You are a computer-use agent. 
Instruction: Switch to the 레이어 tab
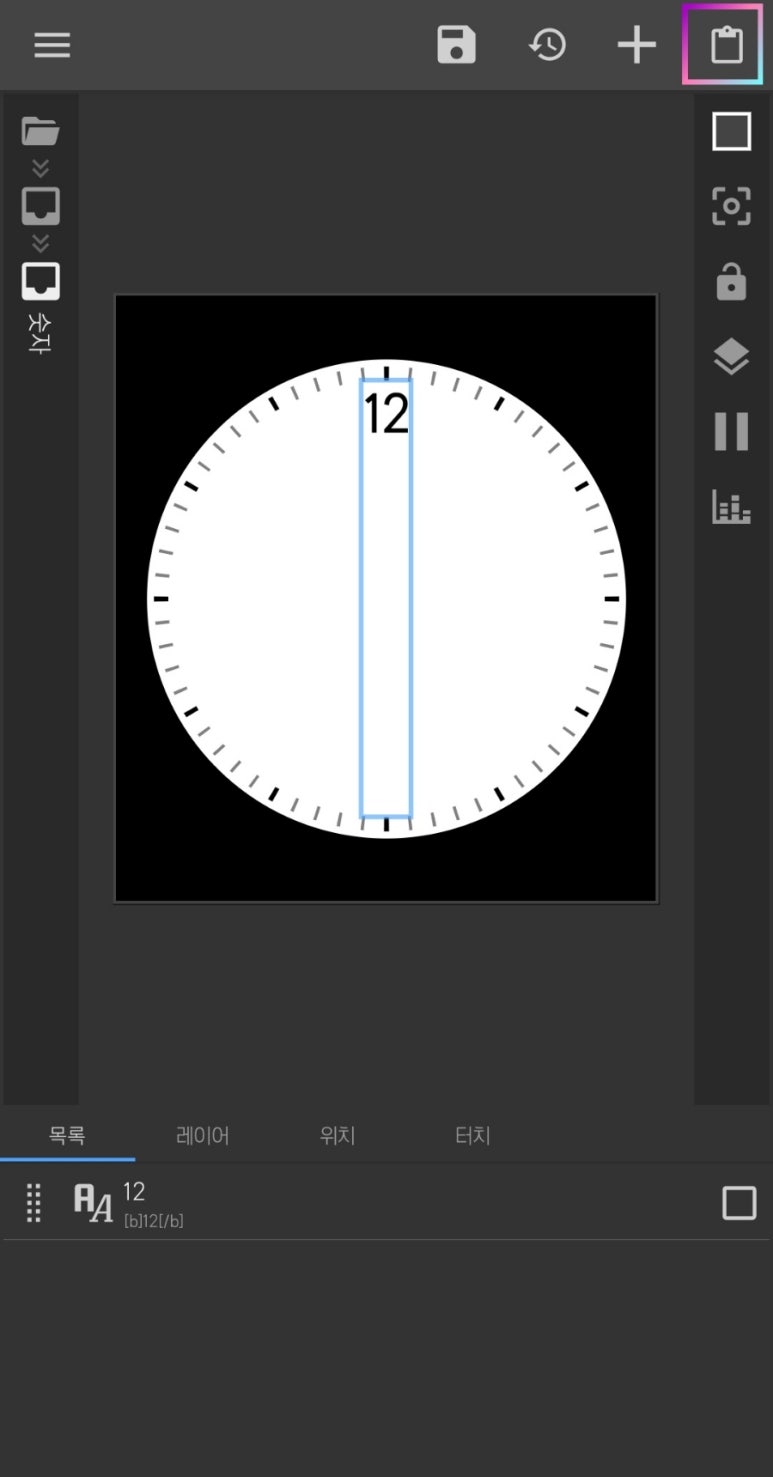coord(203,1135)
